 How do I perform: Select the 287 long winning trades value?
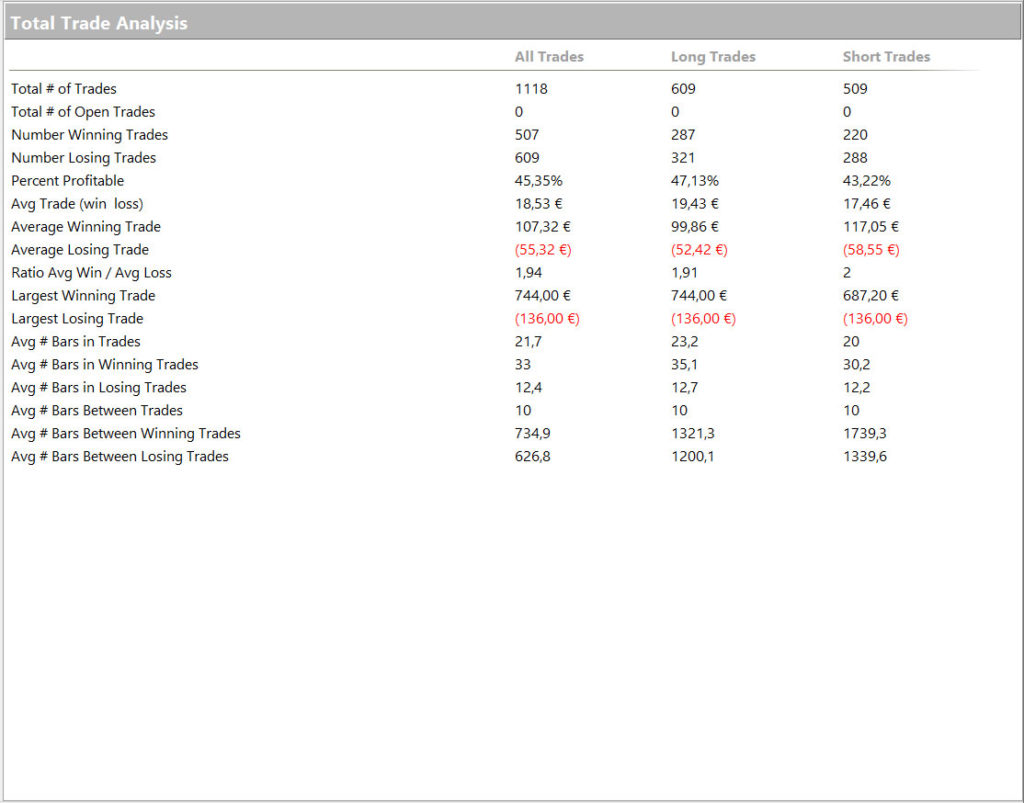(683, 135)
